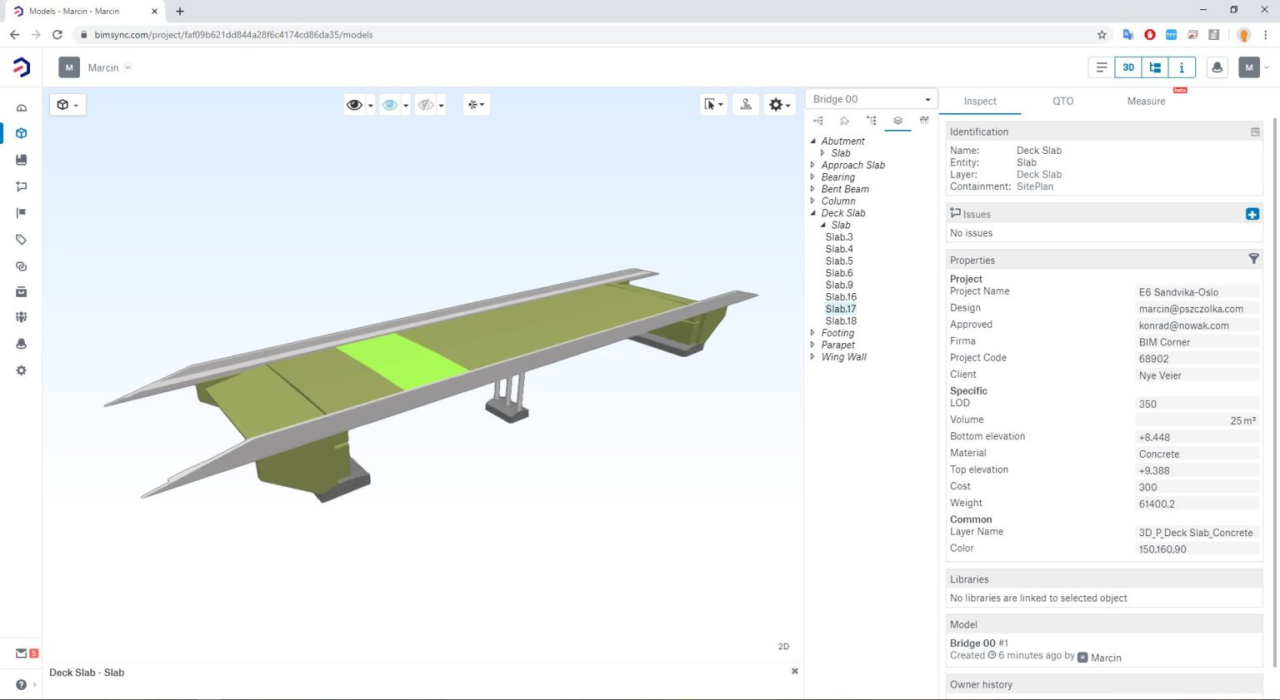The image size is (1280, 700).
Task: Open viewer settings gear in 3D toolbar
Action: (x=776, y=104)
